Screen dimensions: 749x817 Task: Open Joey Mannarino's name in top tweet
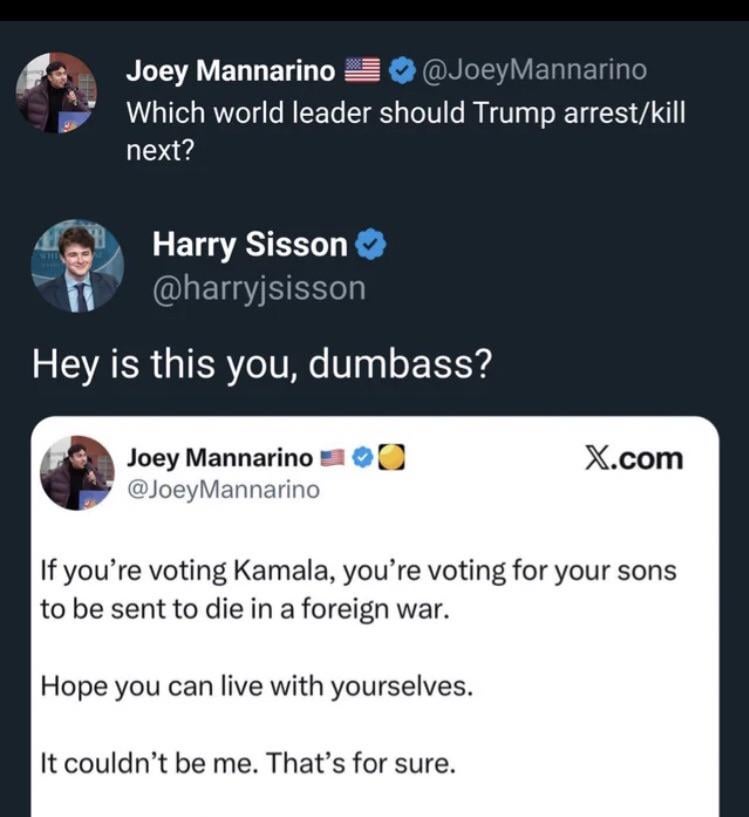tap(230, 71)
